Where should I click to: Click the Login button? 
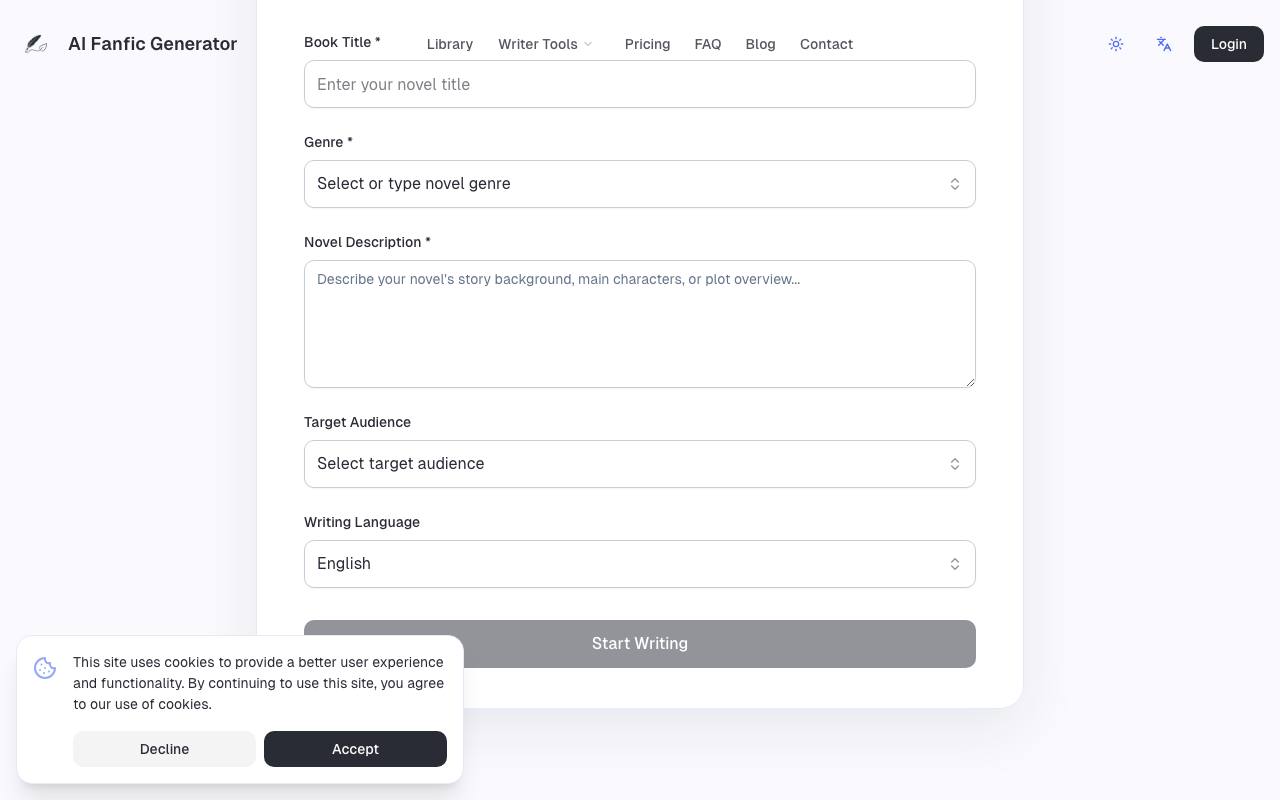1229,44
